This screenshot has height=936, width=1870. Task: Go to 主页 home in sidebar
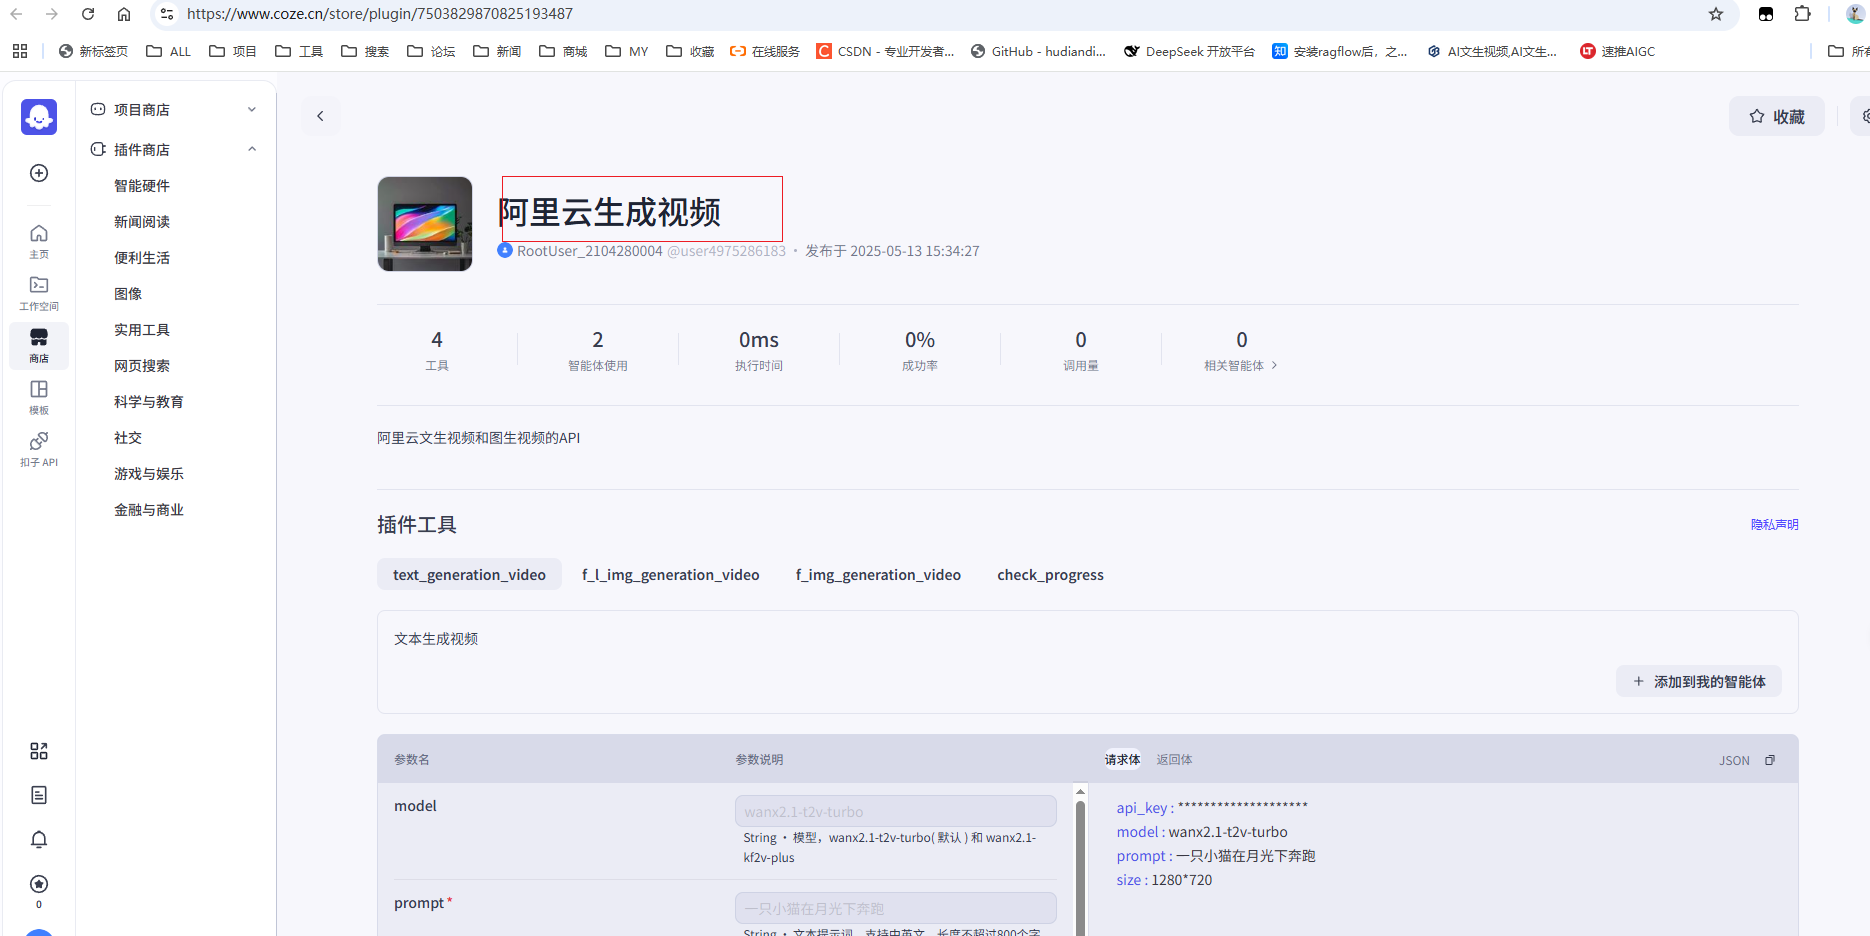[39, 240]
